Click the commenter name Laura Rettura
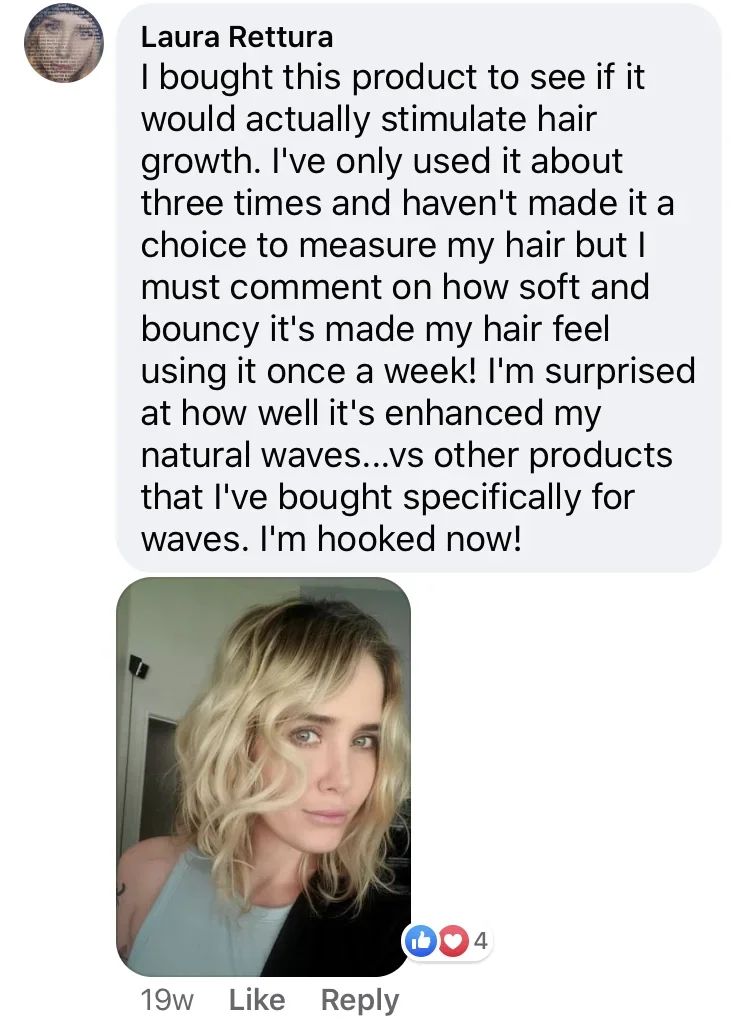Viewport: 750px width, 1027px height. point(237,37)
